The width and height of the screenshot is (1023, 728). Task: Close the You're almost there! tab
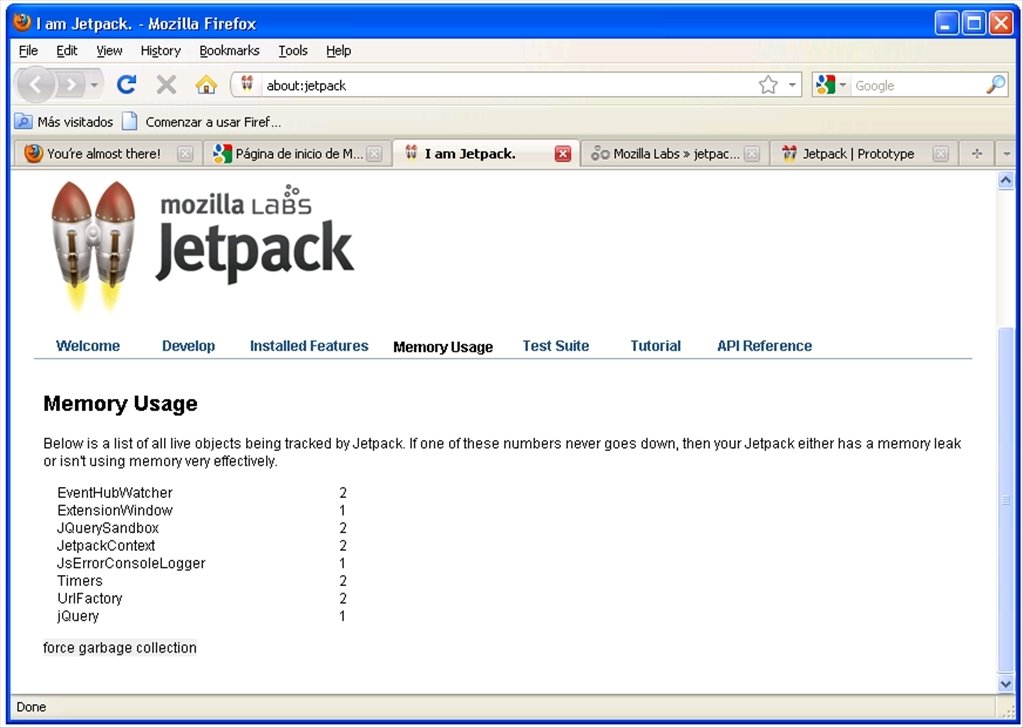pos(185,154)
